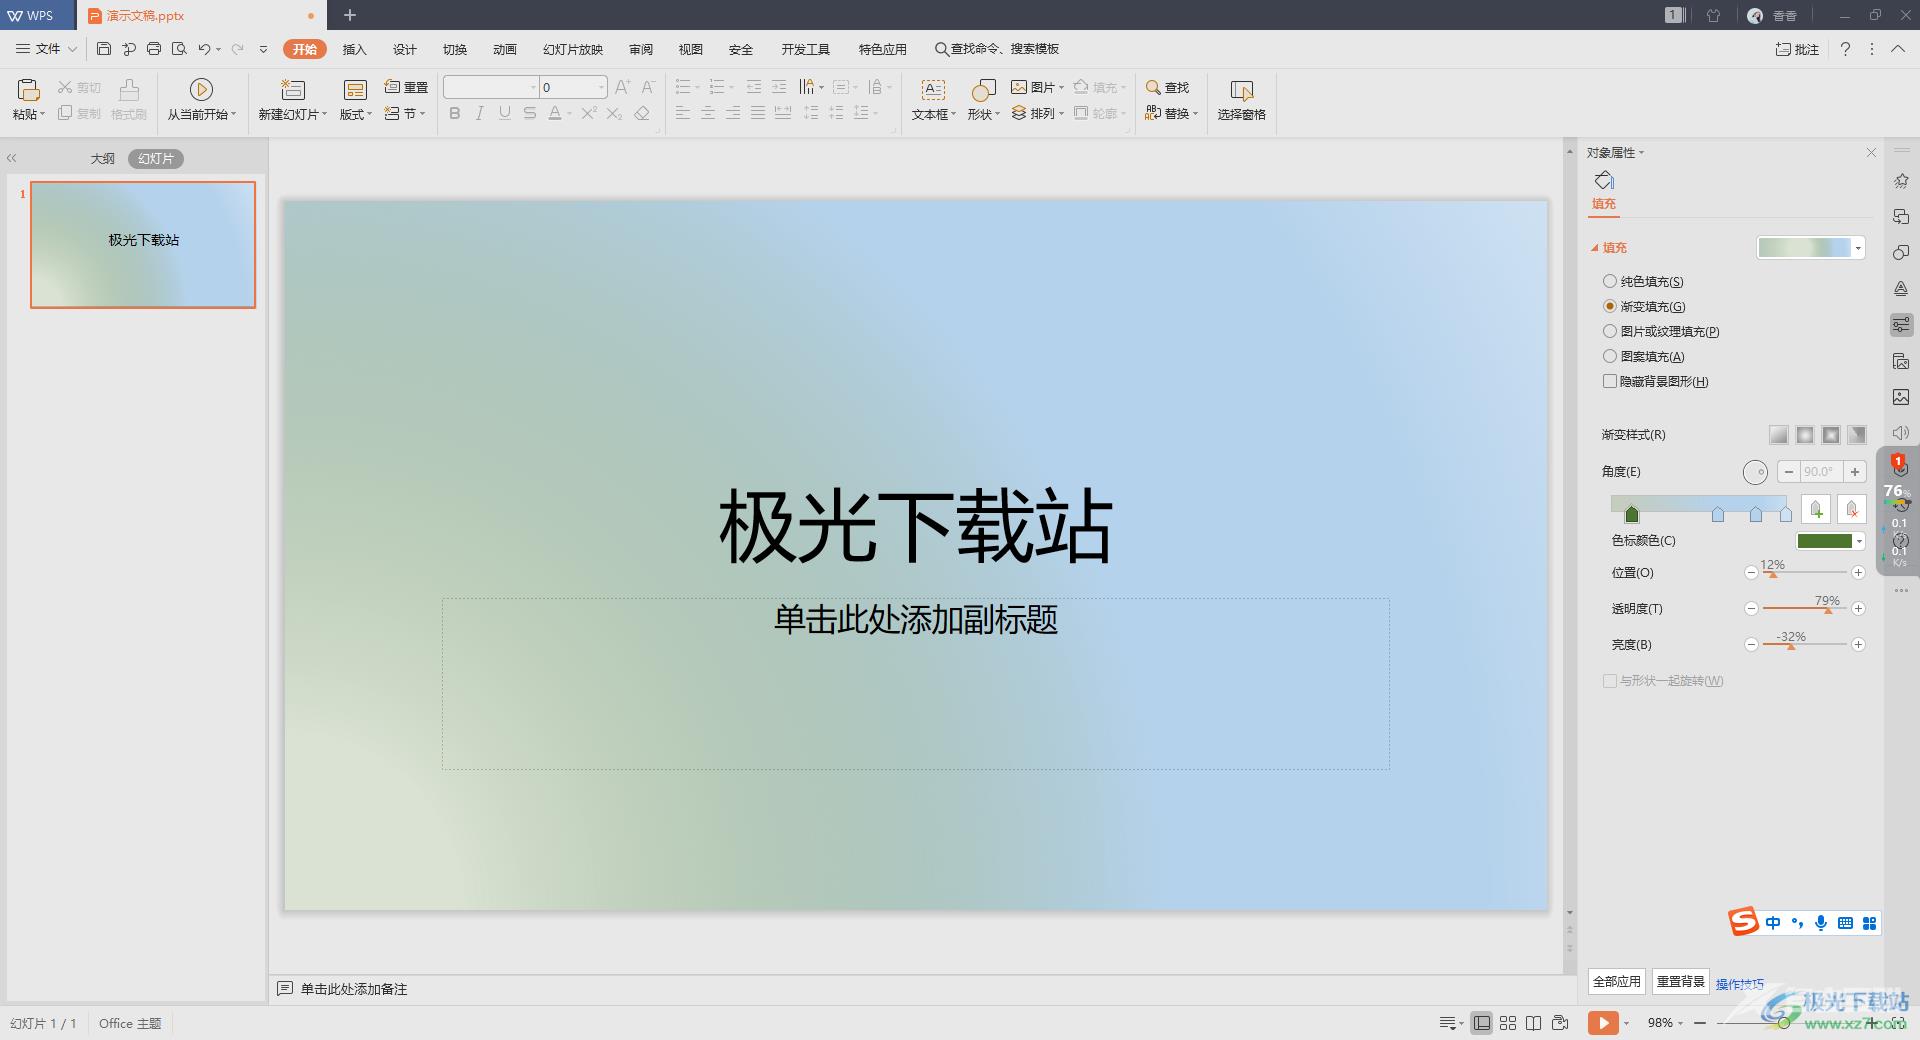The width and height of the screenshot is (1920, 1040).
Task: Click the Find magnifier icon
Action: (x=1153, y=87)
